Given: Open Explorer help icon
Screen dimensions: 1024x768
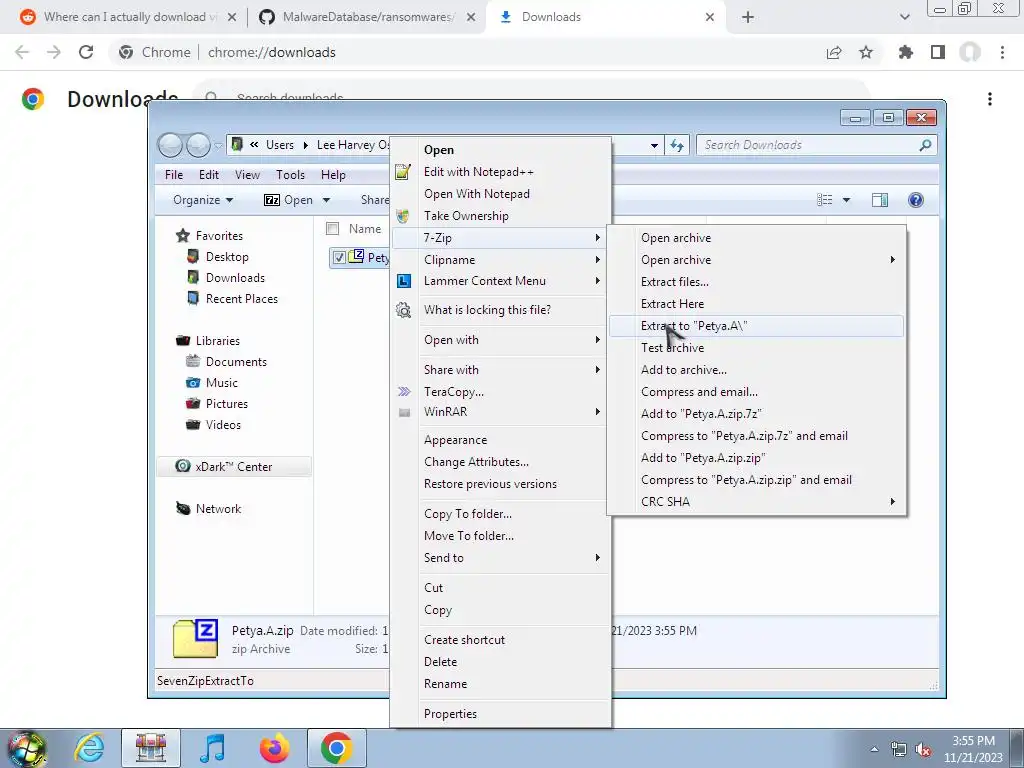Looking at the screenshot, I should pyautogui.click(x=916, y=200).
